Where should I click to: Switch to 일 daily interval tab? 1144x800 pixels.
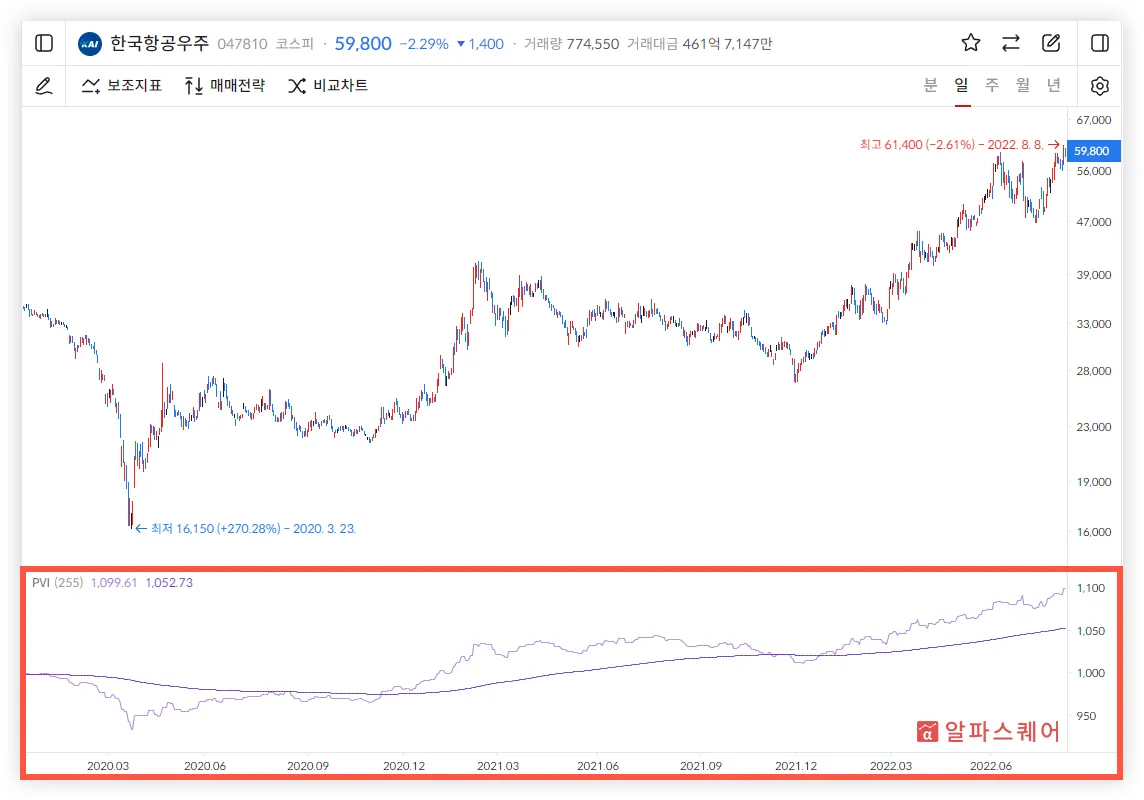(x=962, y=85)
